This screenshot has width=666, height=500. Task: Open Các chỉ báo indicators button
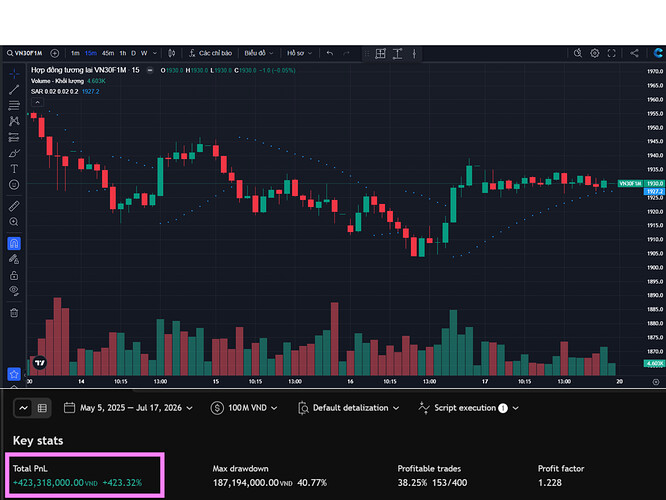[x=211, y=53]
